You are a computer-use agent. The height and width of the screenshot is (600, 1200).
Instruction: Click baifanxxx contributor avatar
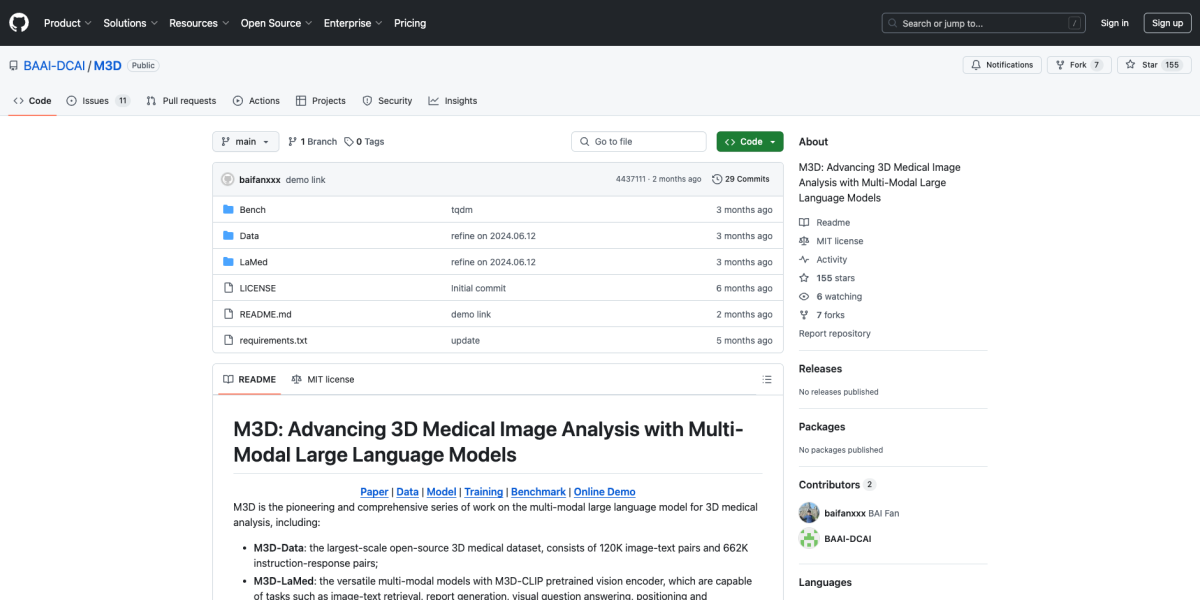click(x=809, y=513)
